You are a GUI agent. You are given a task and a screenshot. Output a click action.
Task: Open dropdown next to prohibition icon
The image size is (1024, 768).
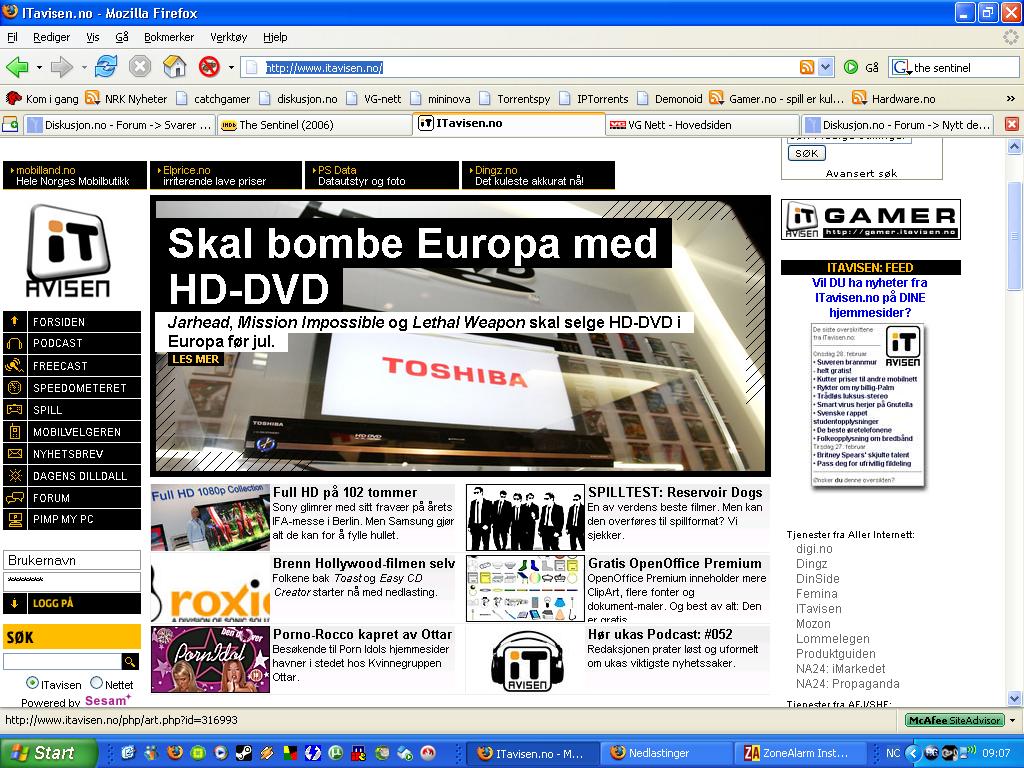[x=231, y=67]
